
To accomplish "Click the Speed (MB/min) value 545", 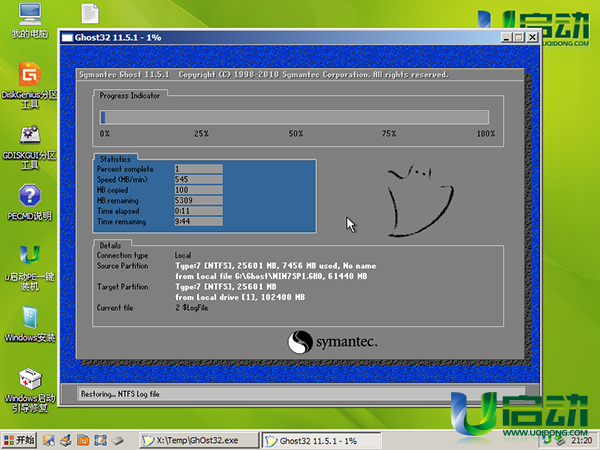I will pyautogui.click(x=198, y=179).
